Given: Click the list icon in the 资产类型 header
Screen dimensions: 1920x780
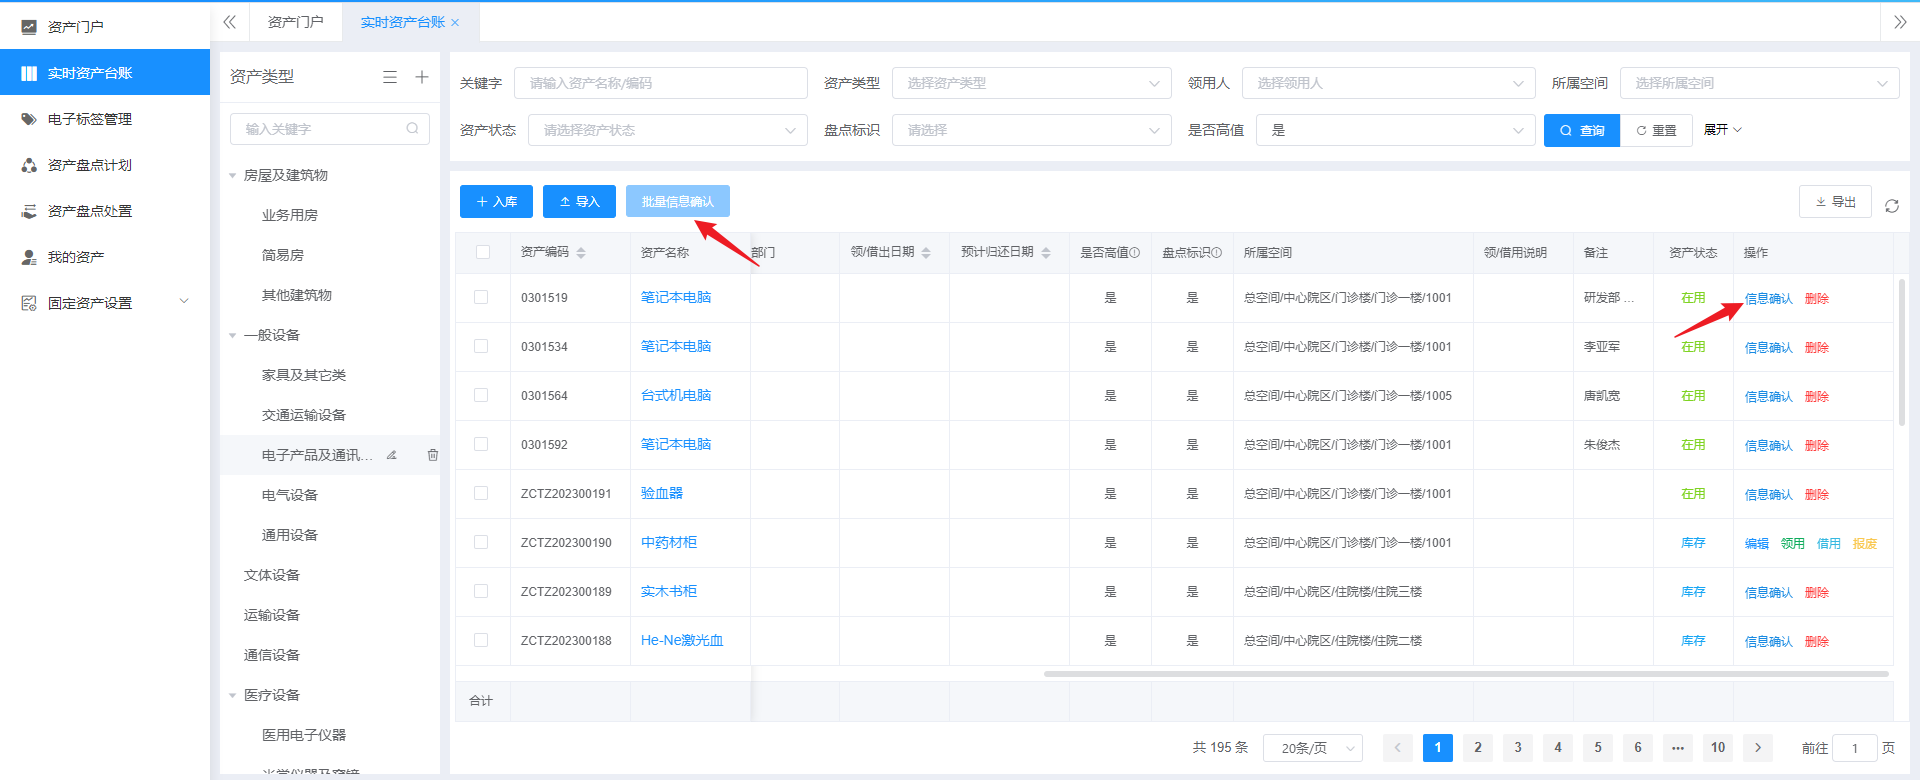Looking at the screenshot, I should click(x=390, y=77).
